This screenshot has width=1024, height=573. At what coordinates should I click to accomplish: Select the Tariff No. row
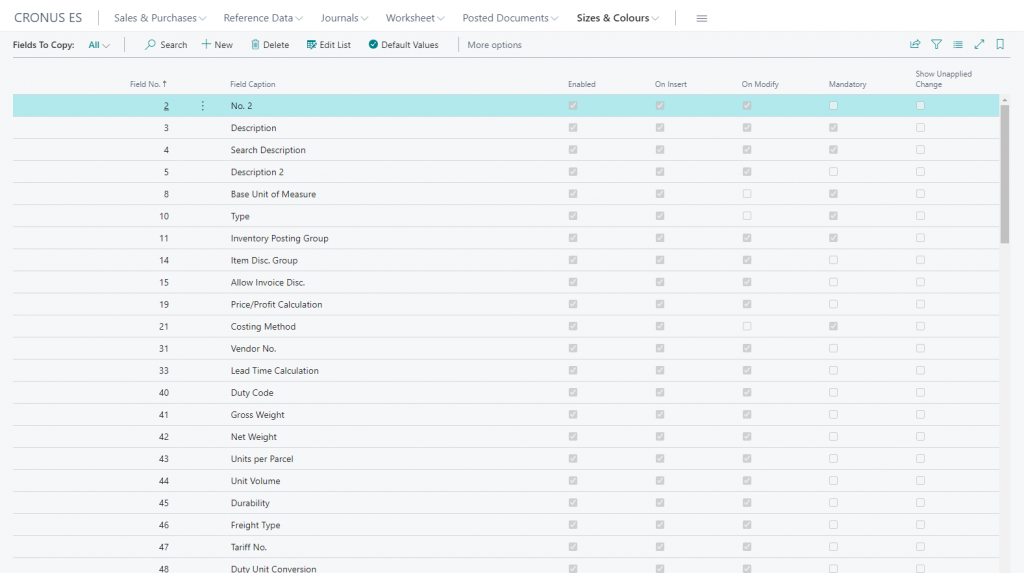click(x=506, y=547)
